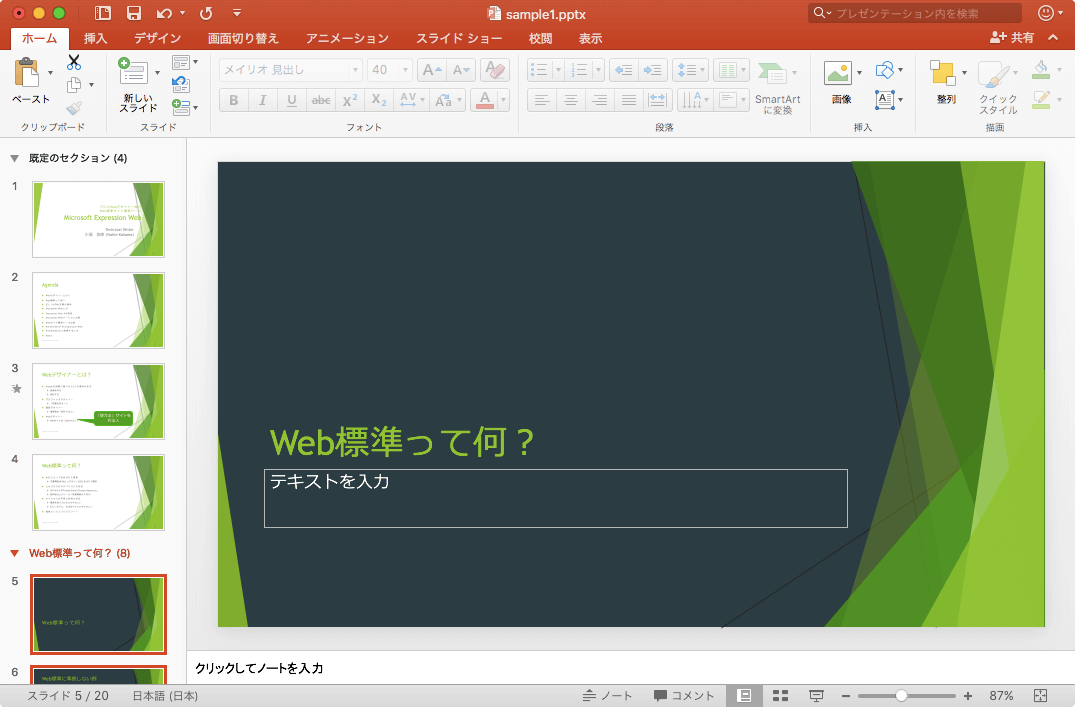Toggle comments pane with コメント button

point(684,695)
